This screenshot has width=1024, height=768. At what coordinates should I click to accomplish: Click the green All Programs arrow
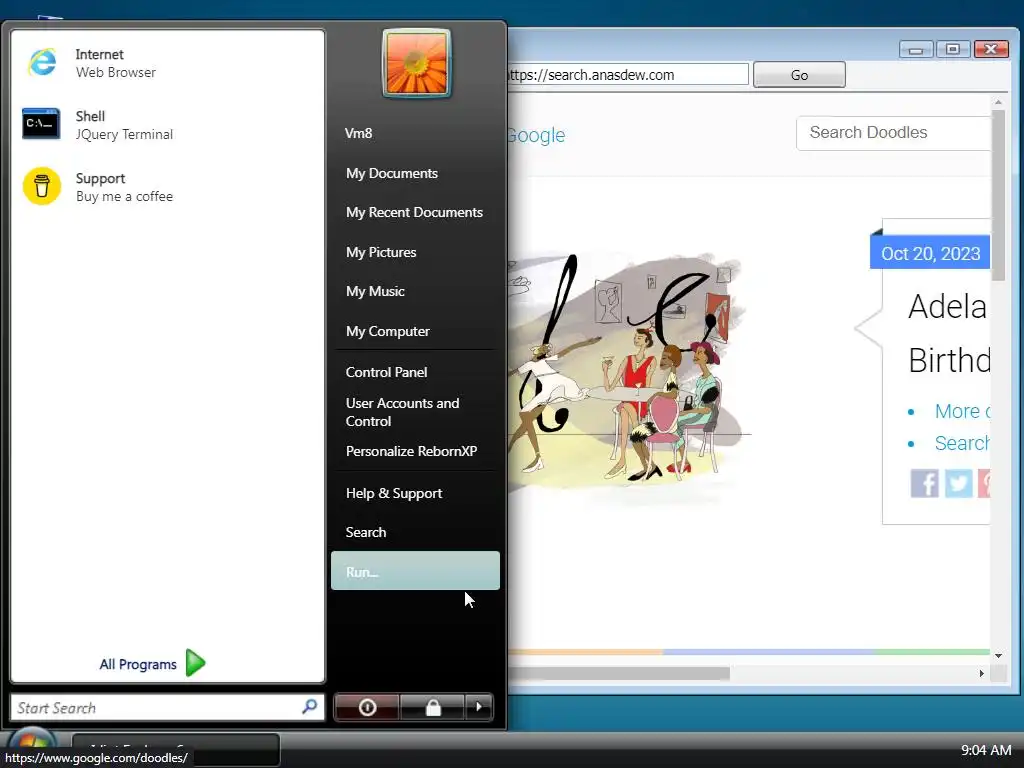tap(195, 663)
